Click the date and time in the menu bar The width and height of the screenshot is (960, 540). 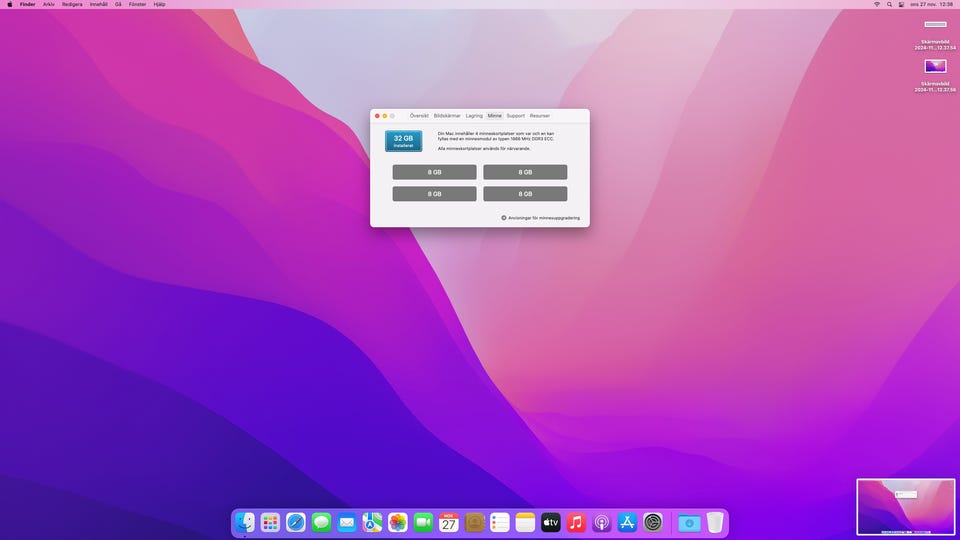pos(931,4)
